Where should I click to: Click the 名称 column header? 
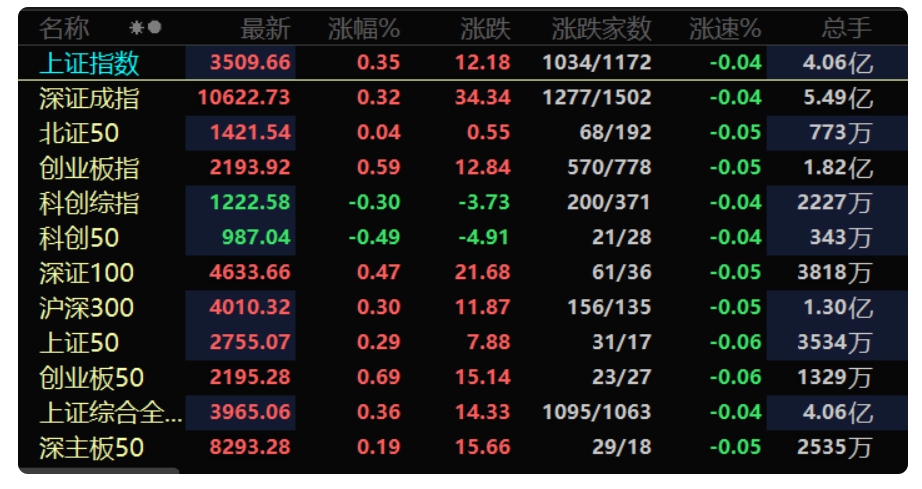pyautogui.click(x=64, y=28)
